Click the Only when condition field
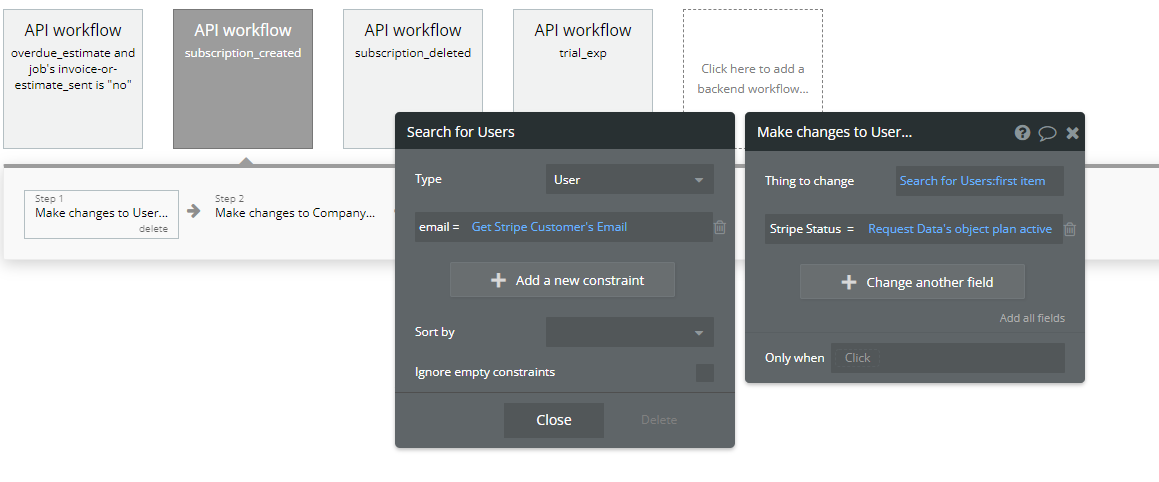 (x=947, y=358)
